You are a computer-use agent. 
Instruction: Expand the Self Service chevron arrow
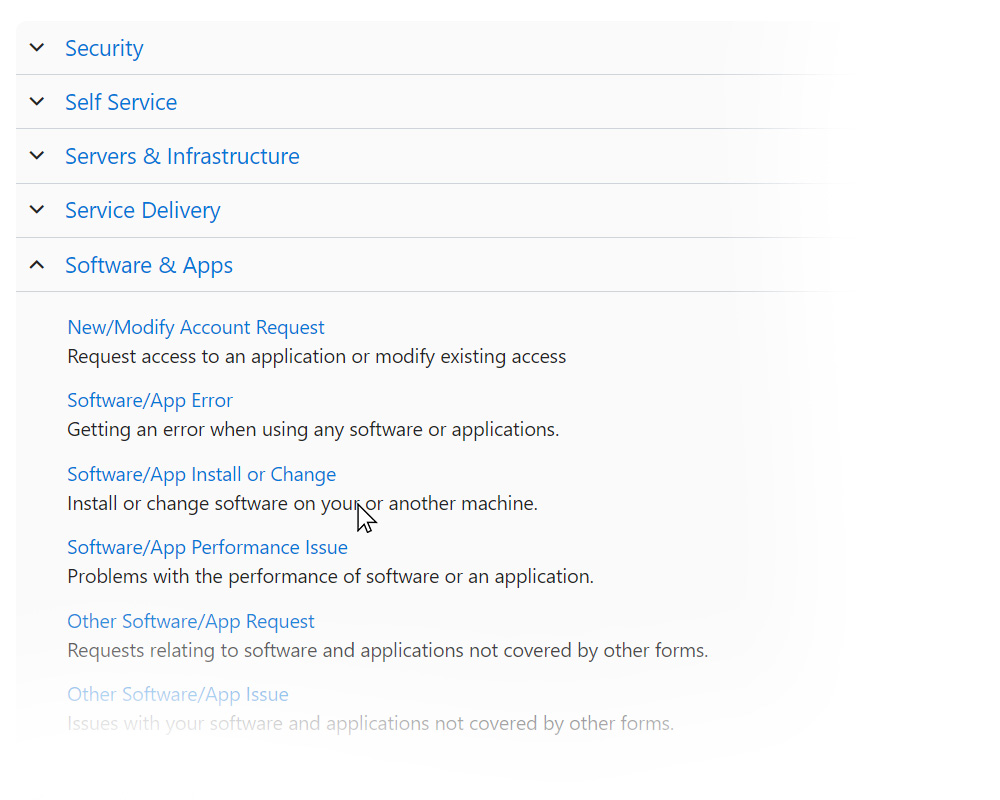pos(37,102)
